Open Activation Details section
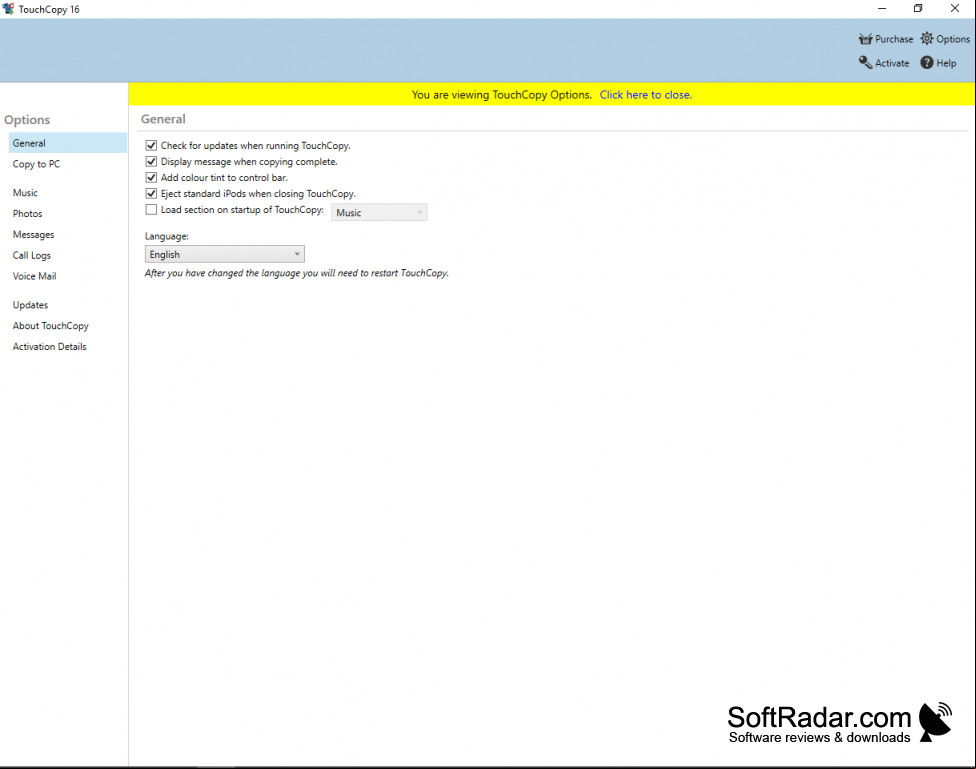 click(49, 346)
